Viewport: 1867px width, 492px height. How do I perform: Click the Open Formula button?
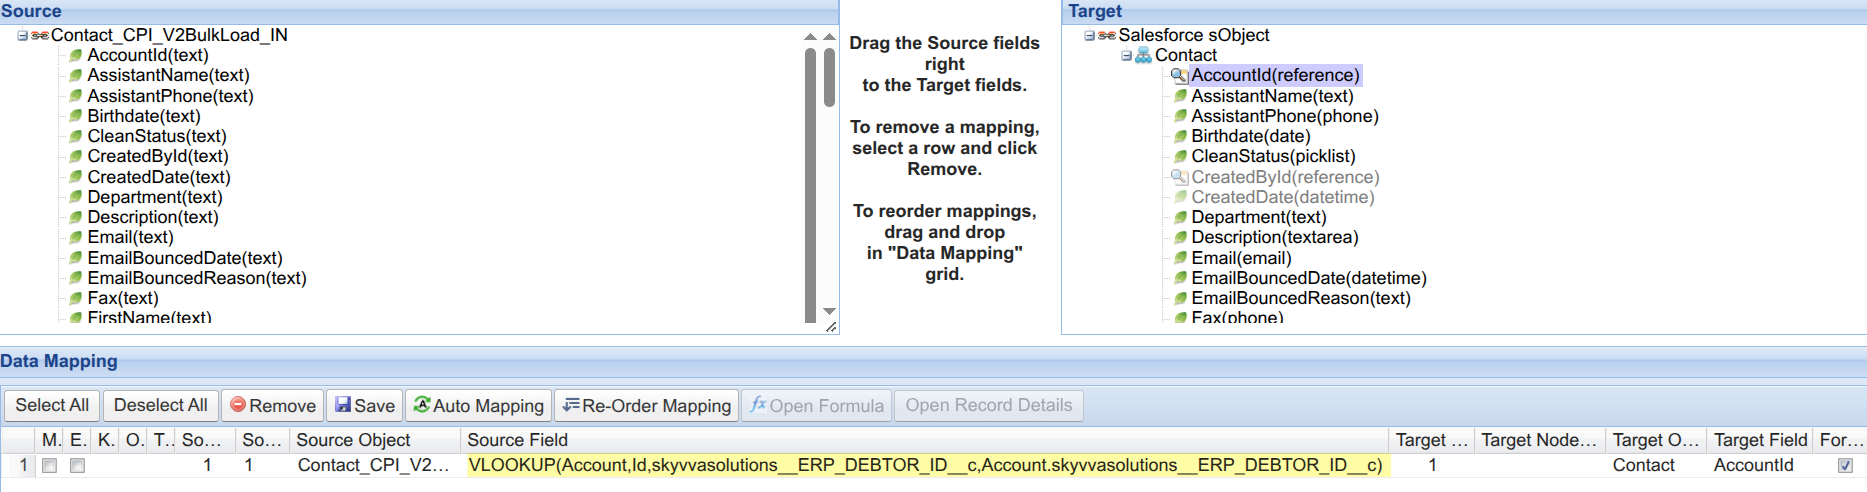[816, 405]
